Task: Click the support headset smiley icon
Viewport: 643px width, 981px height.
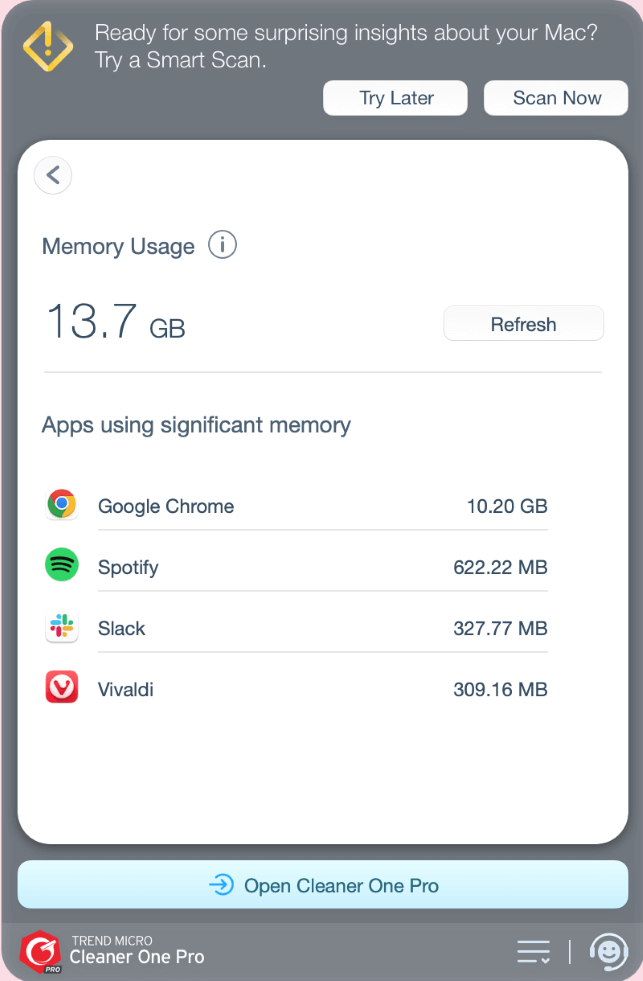Action: click(x=609, y=952)
